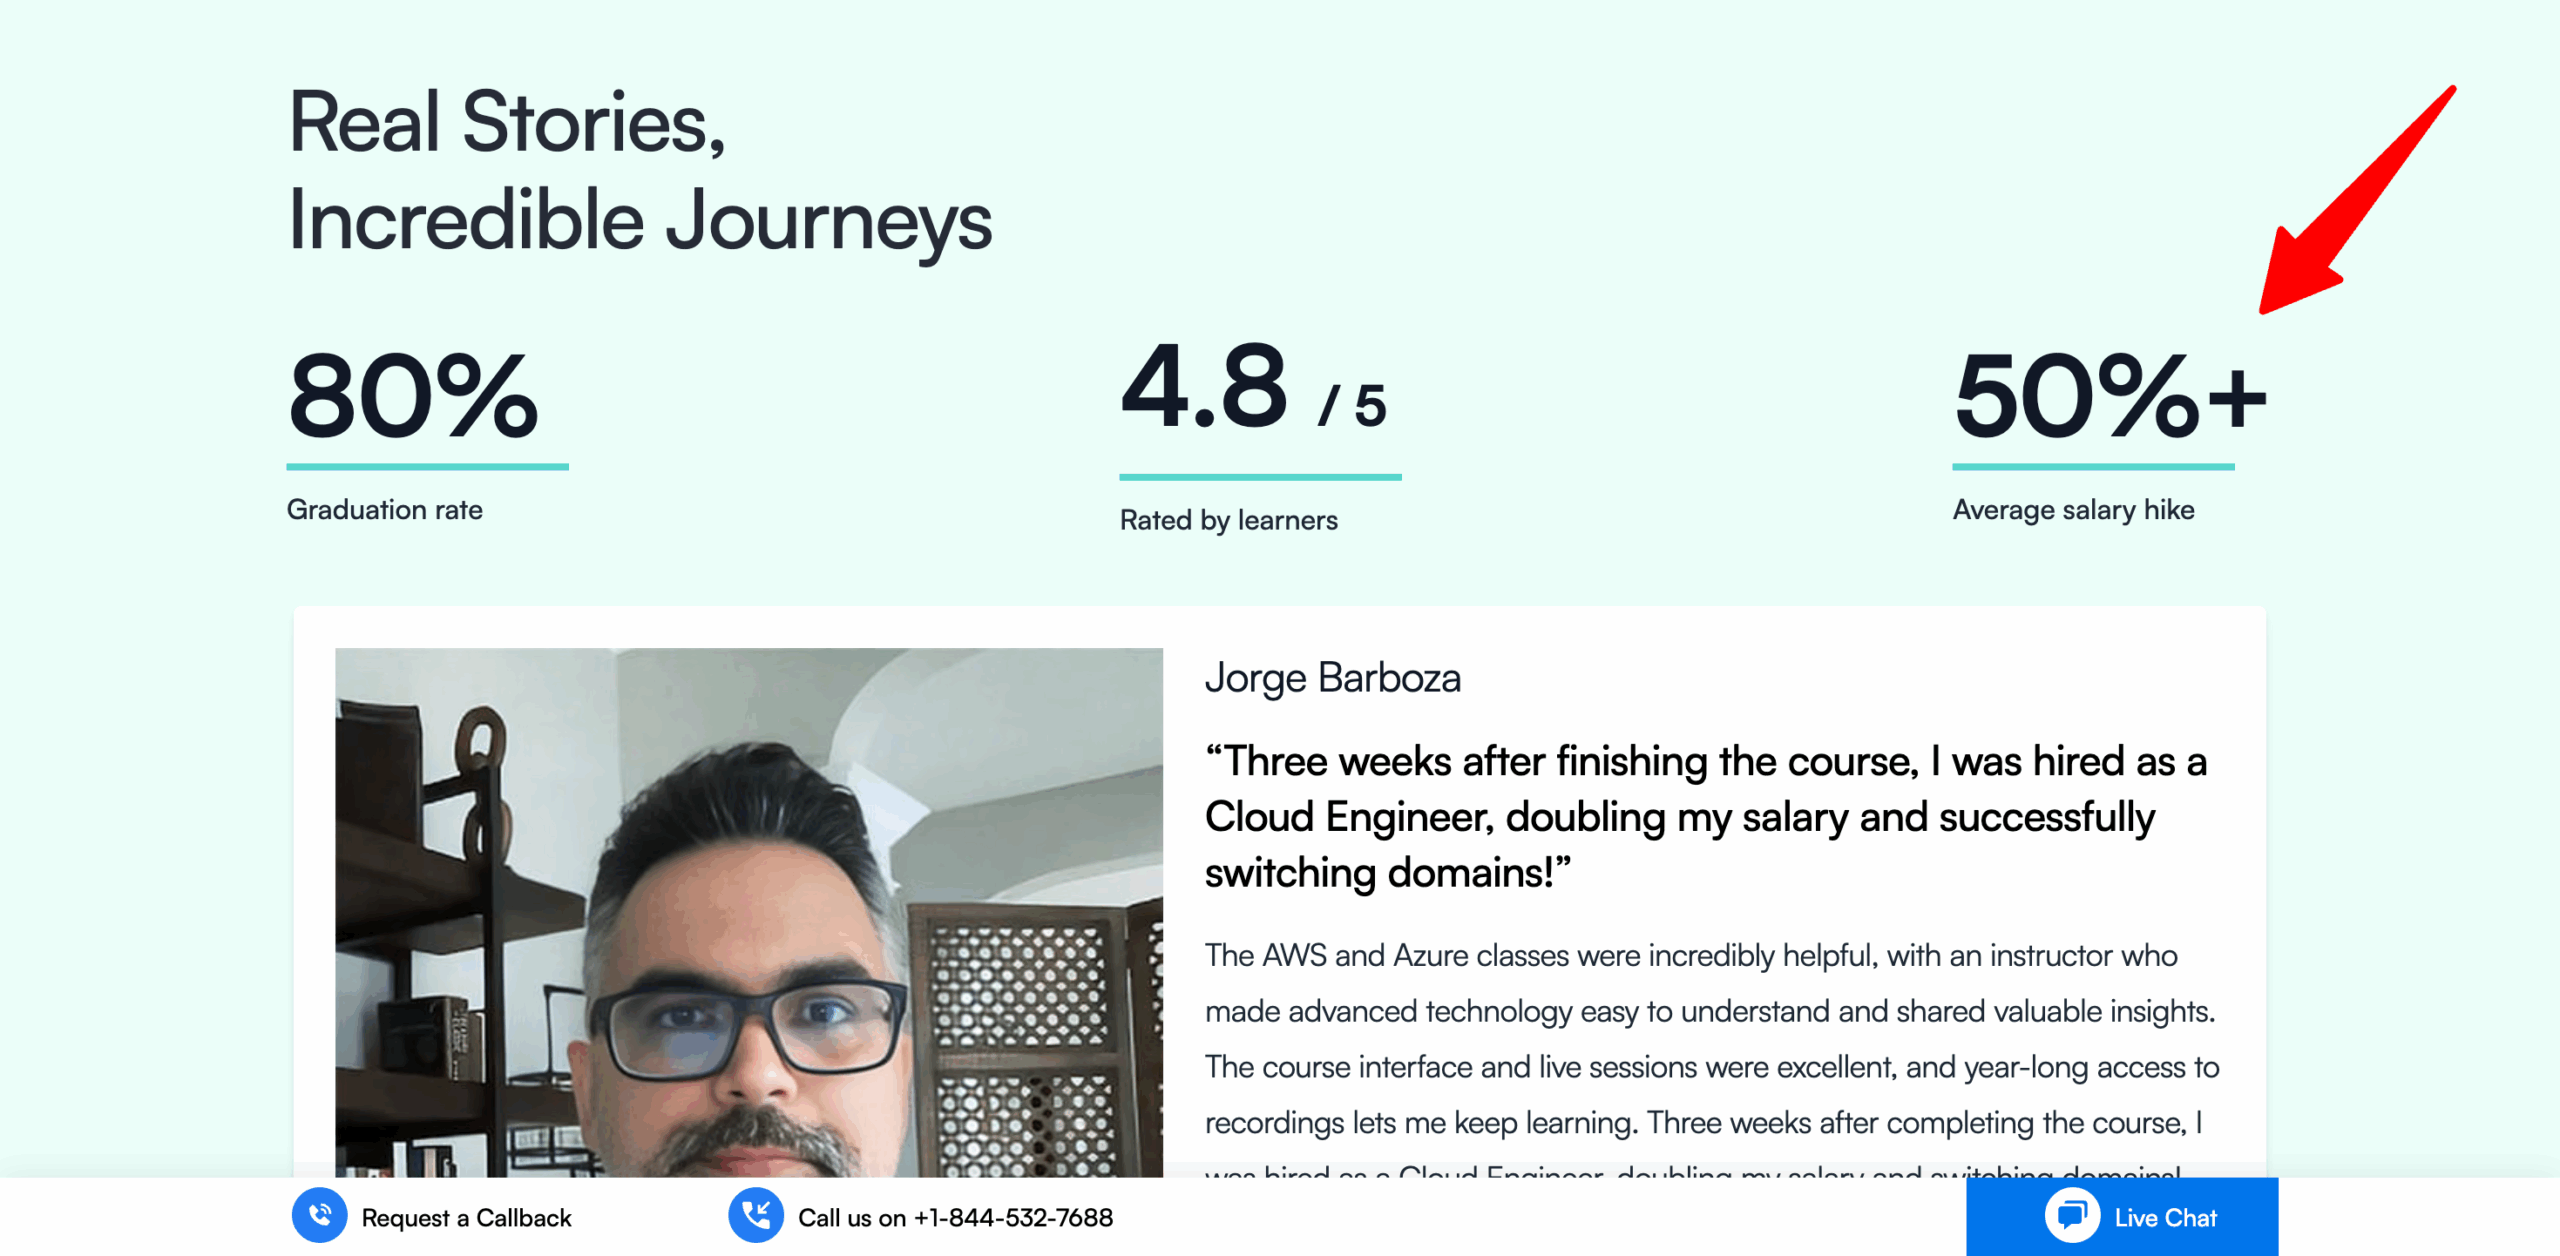Viewport: 2560px width, 1256px height.
Task: Open Jorge Barboza's testimonial photo
Action: coord(748,912)
